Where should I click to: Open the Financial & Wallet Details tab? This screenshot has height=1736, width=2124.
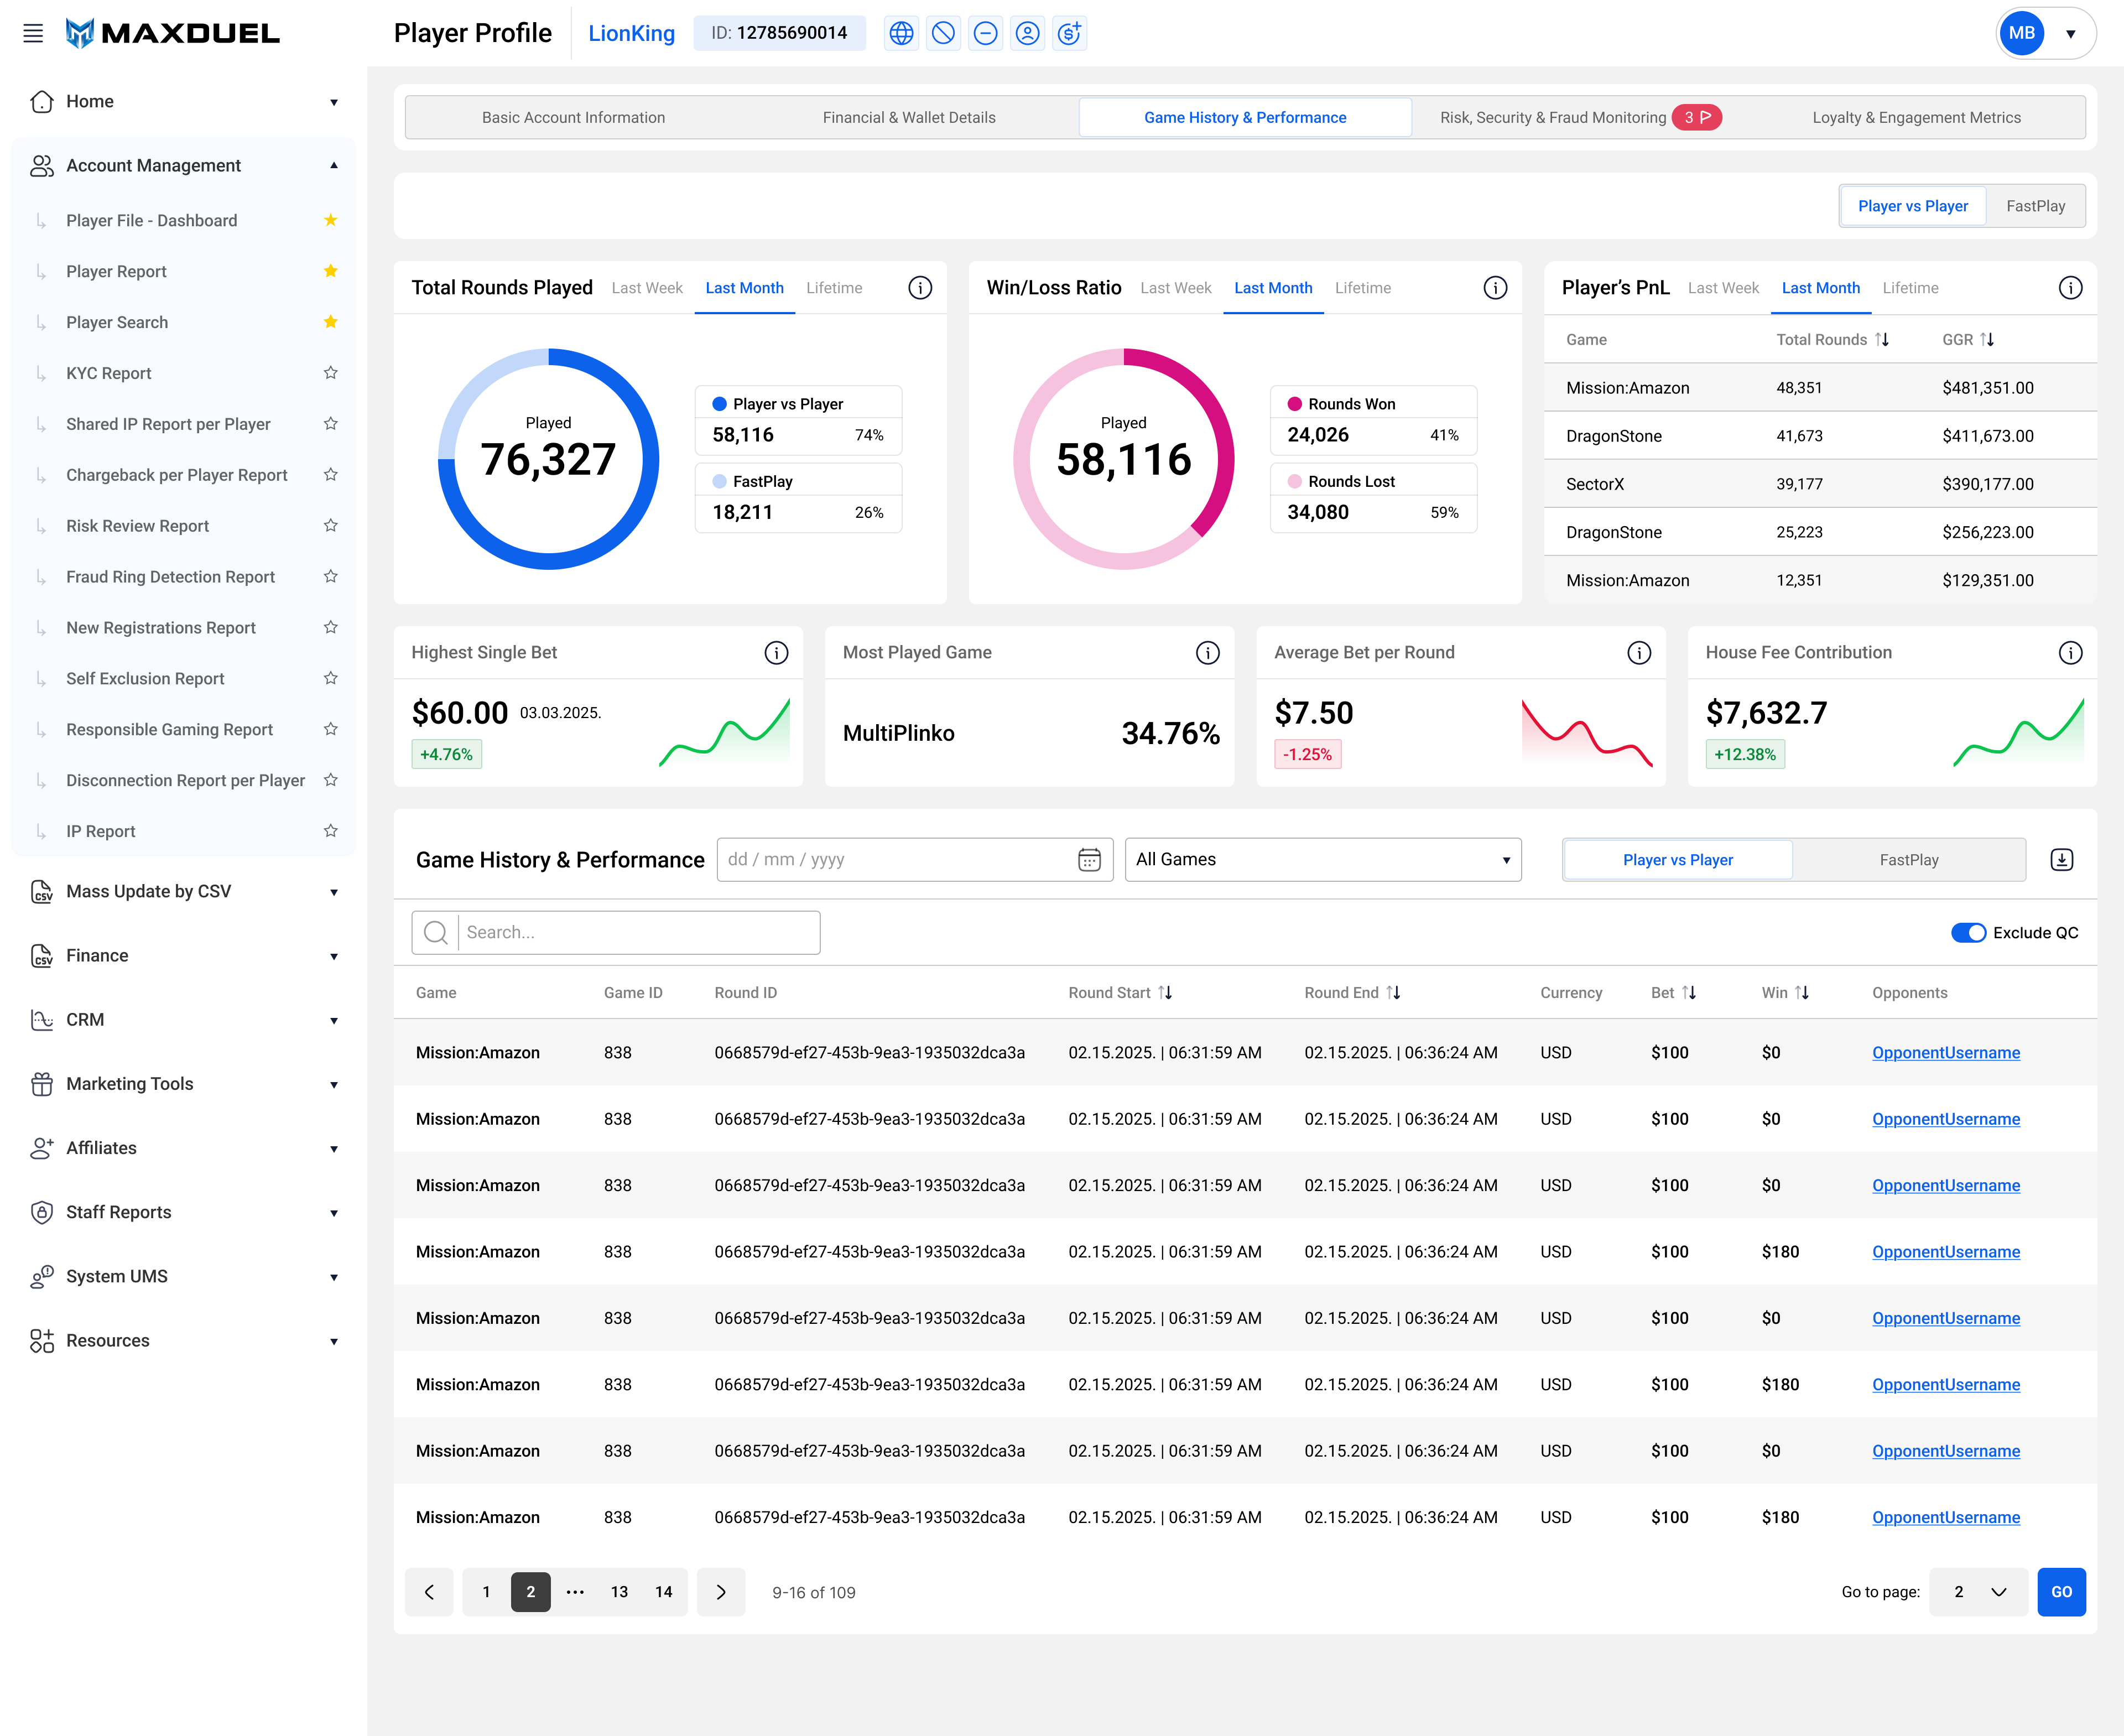coord(909,117)
